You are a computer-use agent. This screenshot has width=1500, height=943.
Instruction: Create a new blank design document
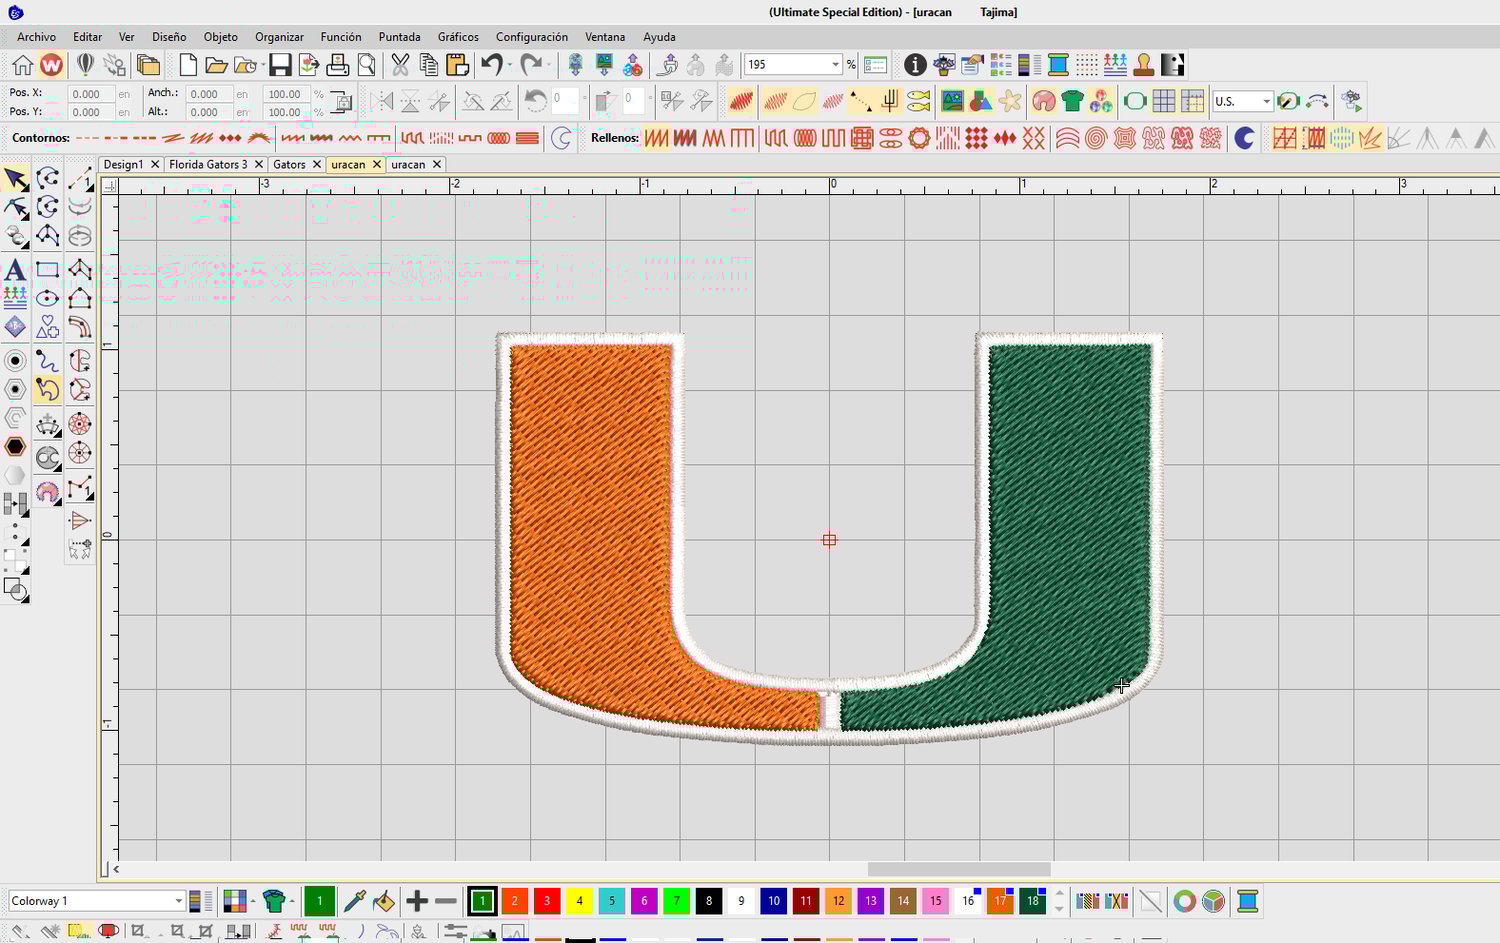click(188, 65)
